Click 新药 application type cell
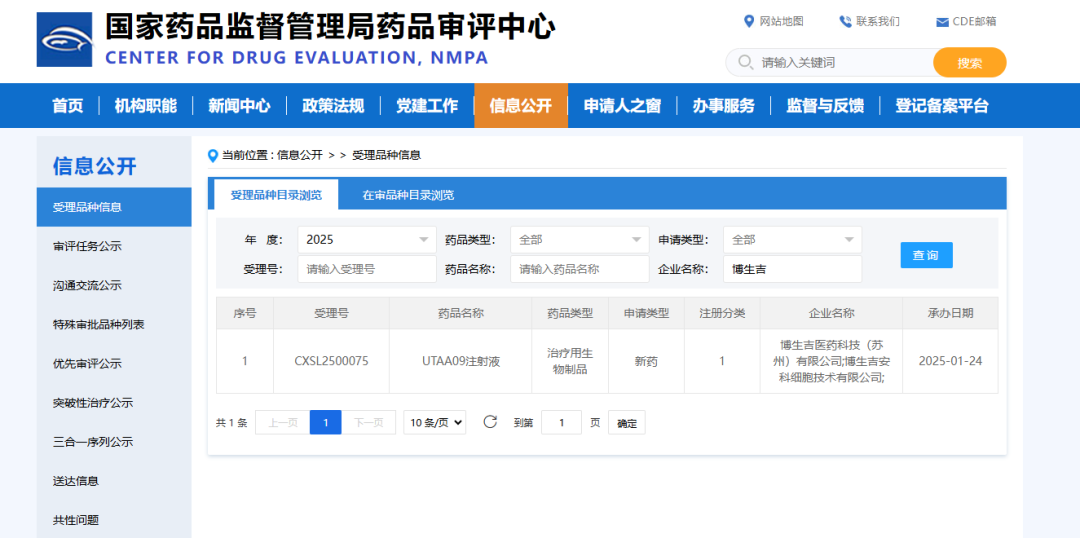This screenshot has width=1080, height=538. 647,361
